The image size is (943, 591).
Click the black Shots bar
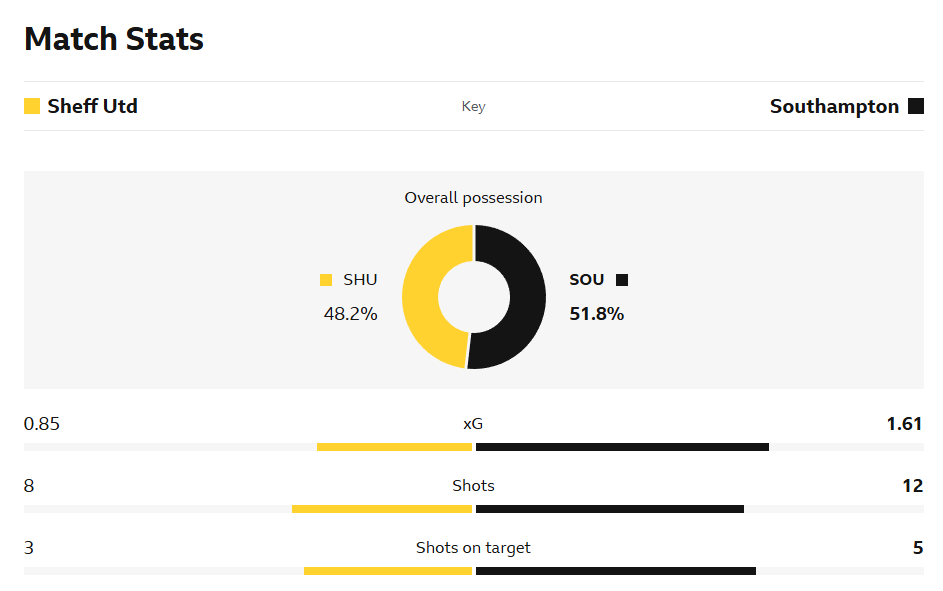pyautogui.click(x=610, y=509)
